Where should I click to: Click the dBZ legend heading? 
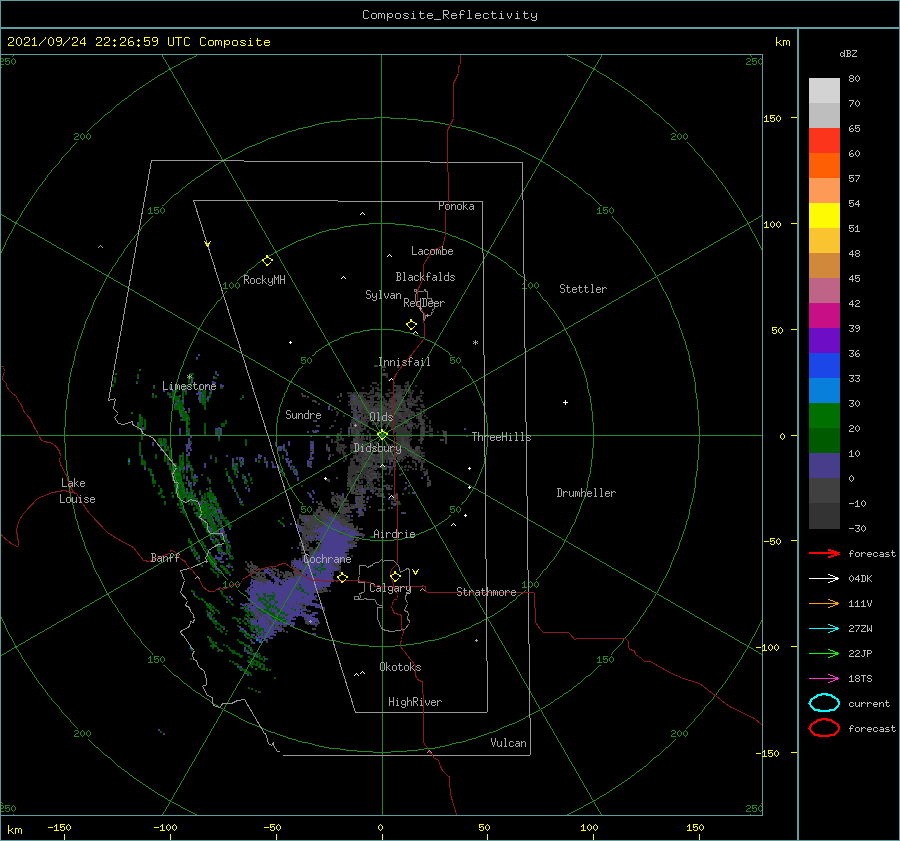click(848, 53)
